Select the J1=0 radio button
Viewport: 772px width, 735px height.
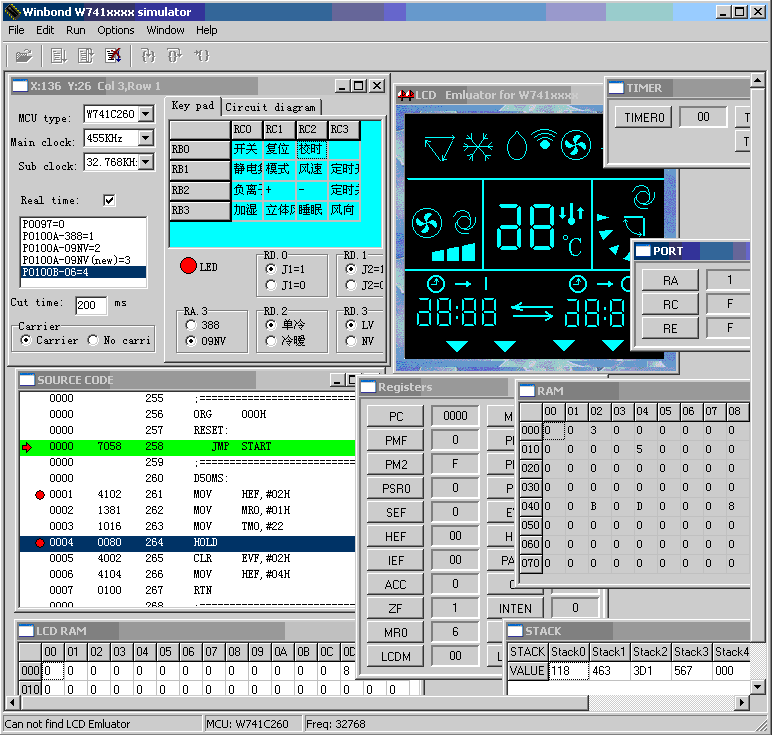coord(270,285)
